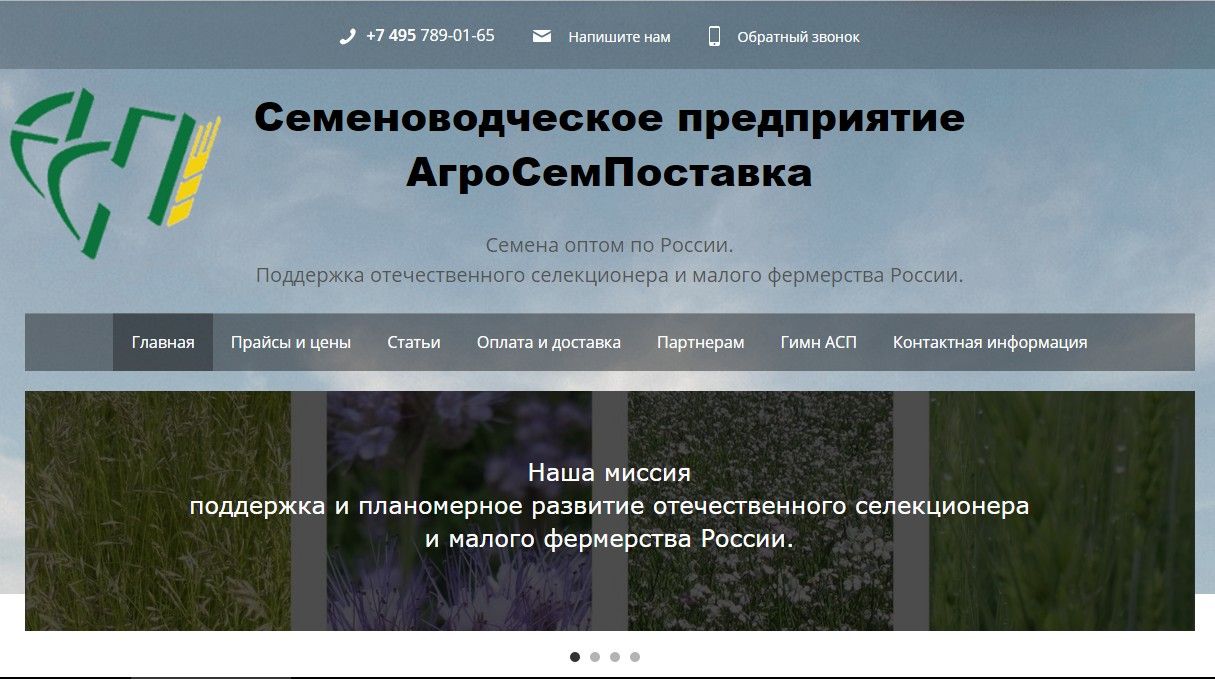Click the Поддержка отечественного селекционера tagline line
The image size is (1215, 700).
(x=610, y=275)
